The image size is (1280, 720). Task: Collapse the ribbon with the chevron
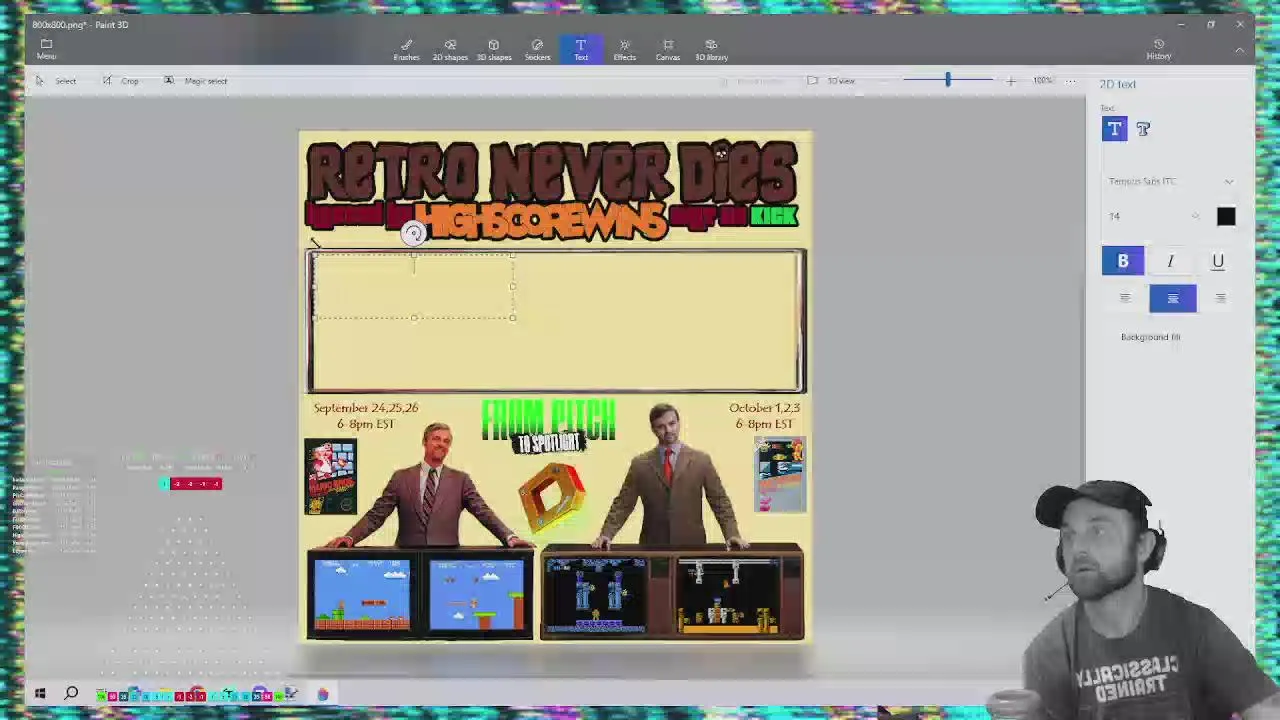click(1240, 49)
